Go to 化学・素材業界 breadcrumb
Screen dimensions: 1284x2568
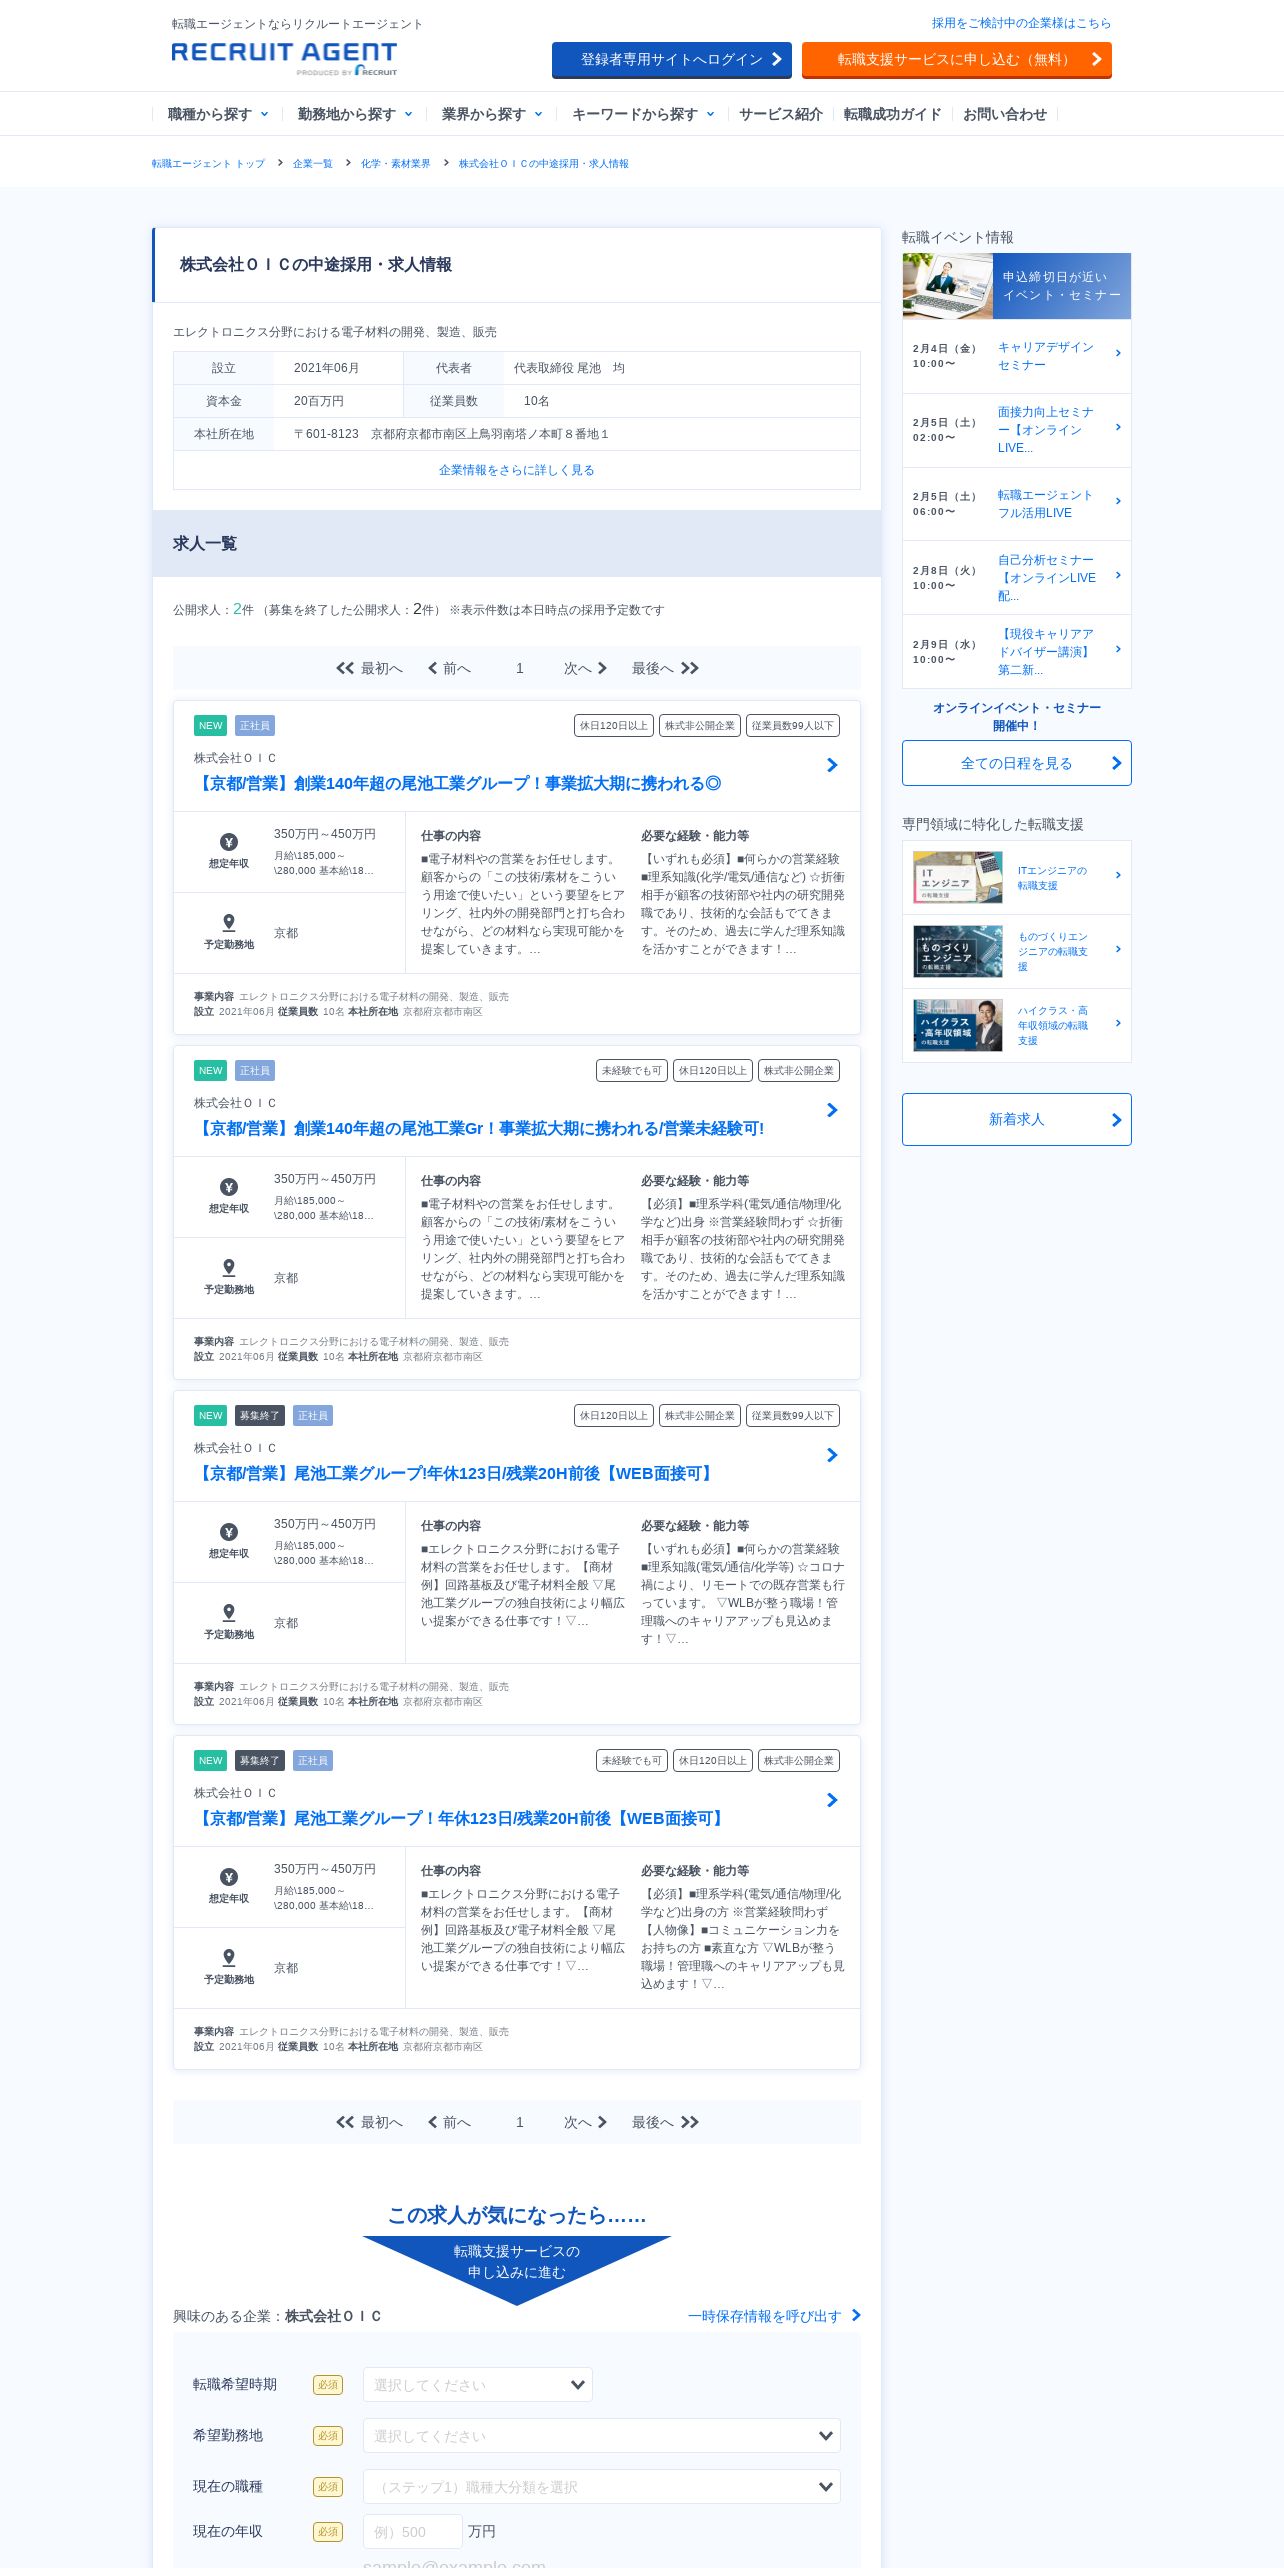pos(395,164)
